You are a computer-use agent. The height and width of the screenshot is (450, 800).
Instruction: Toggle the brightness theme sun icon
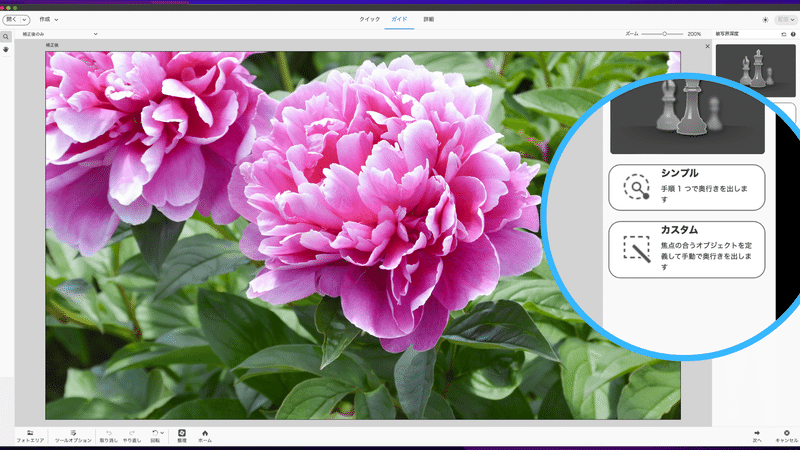765,20
